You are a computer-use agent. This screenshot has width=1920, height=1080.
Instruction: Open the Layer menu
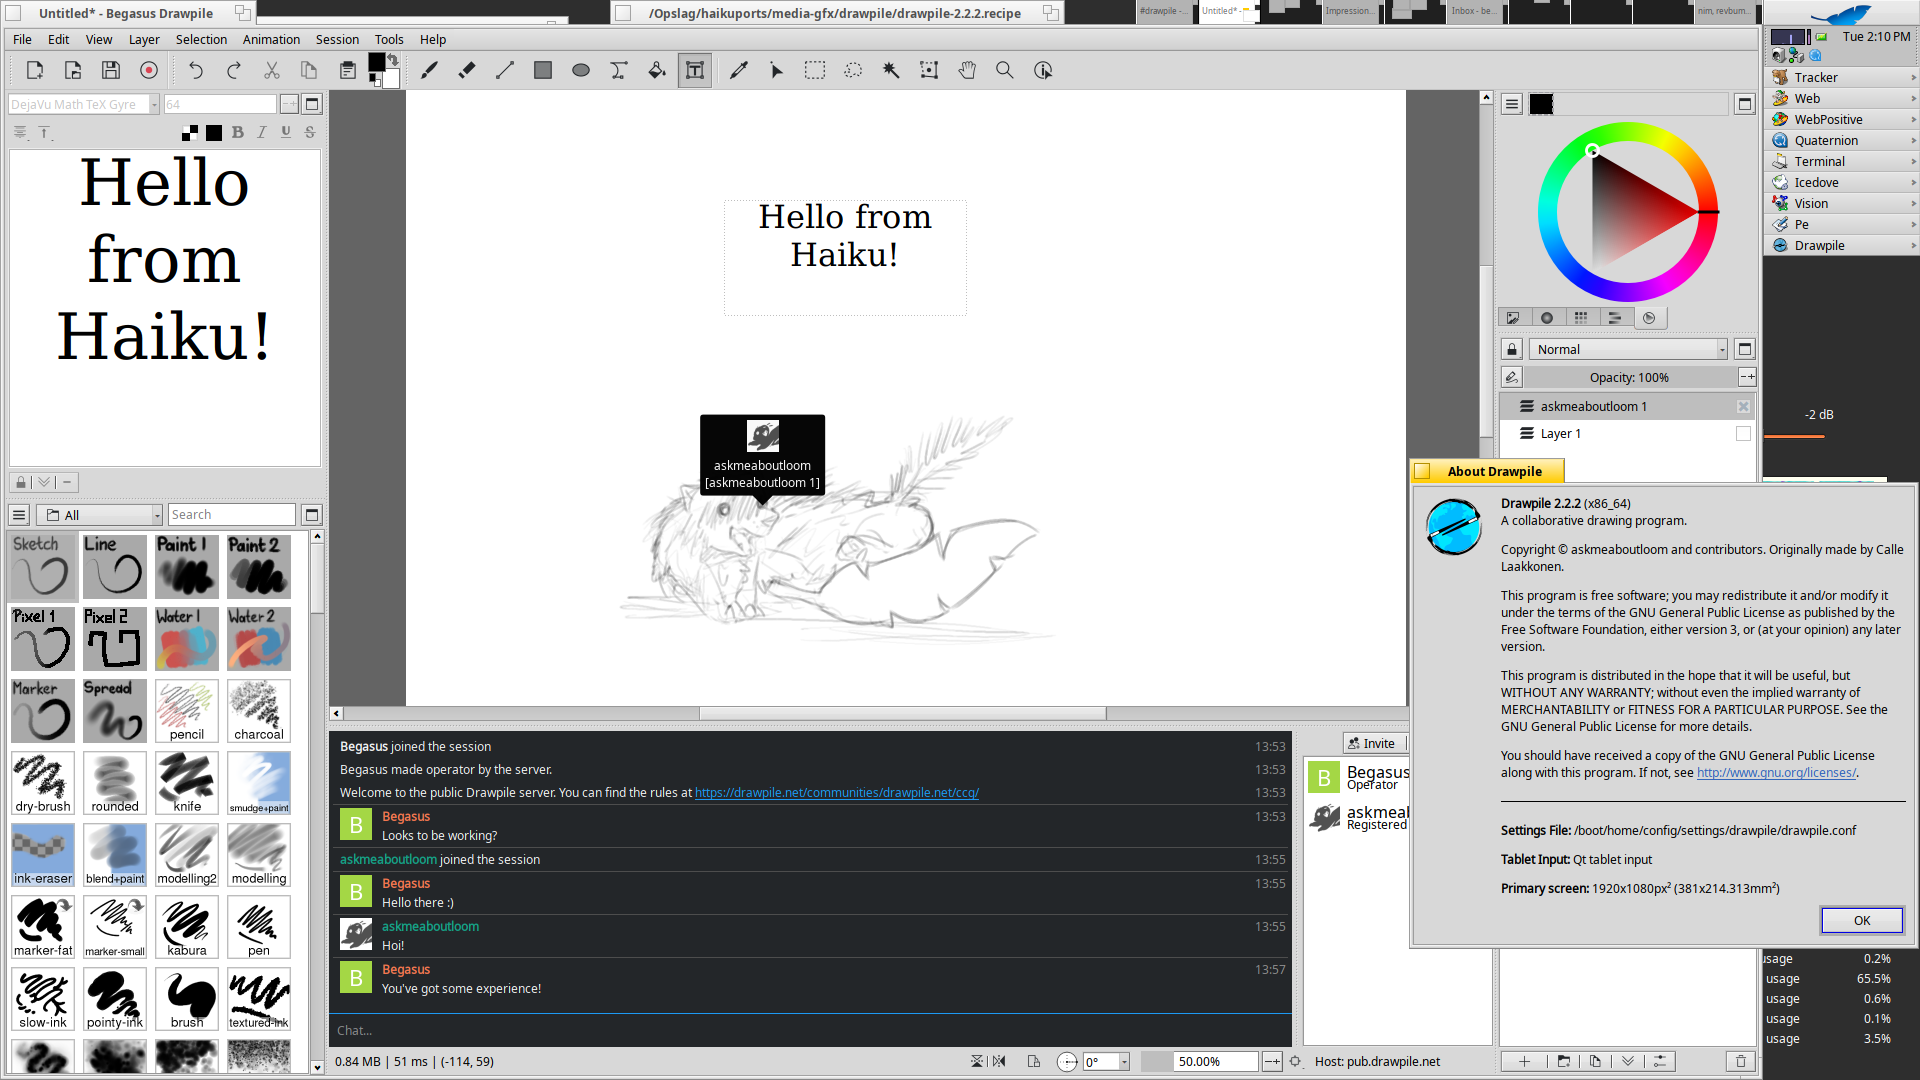click(x=144, y=39)
